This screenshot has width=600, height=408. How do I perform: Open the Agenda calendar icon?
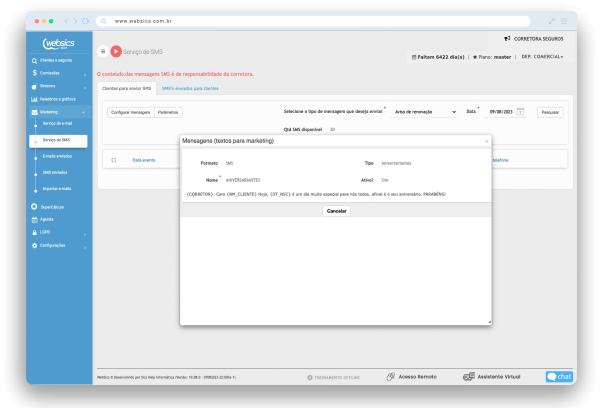[x=34, y=220]
